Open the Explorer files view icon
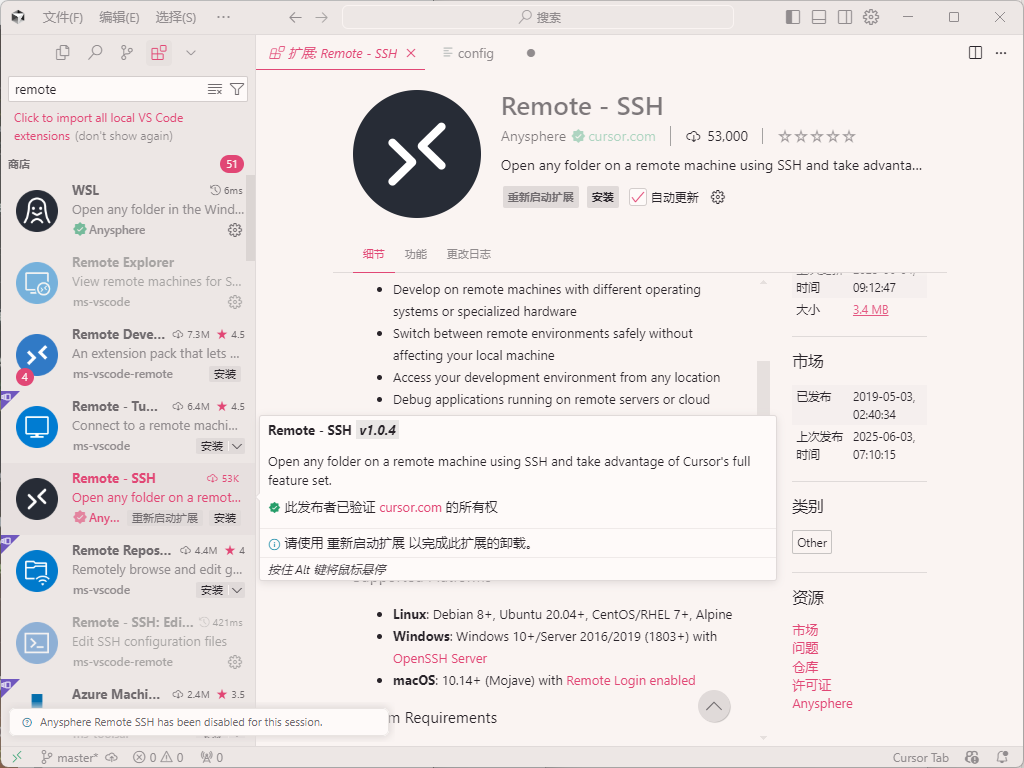The width and height of the screenshot is (1024, 768). (63, 53)
